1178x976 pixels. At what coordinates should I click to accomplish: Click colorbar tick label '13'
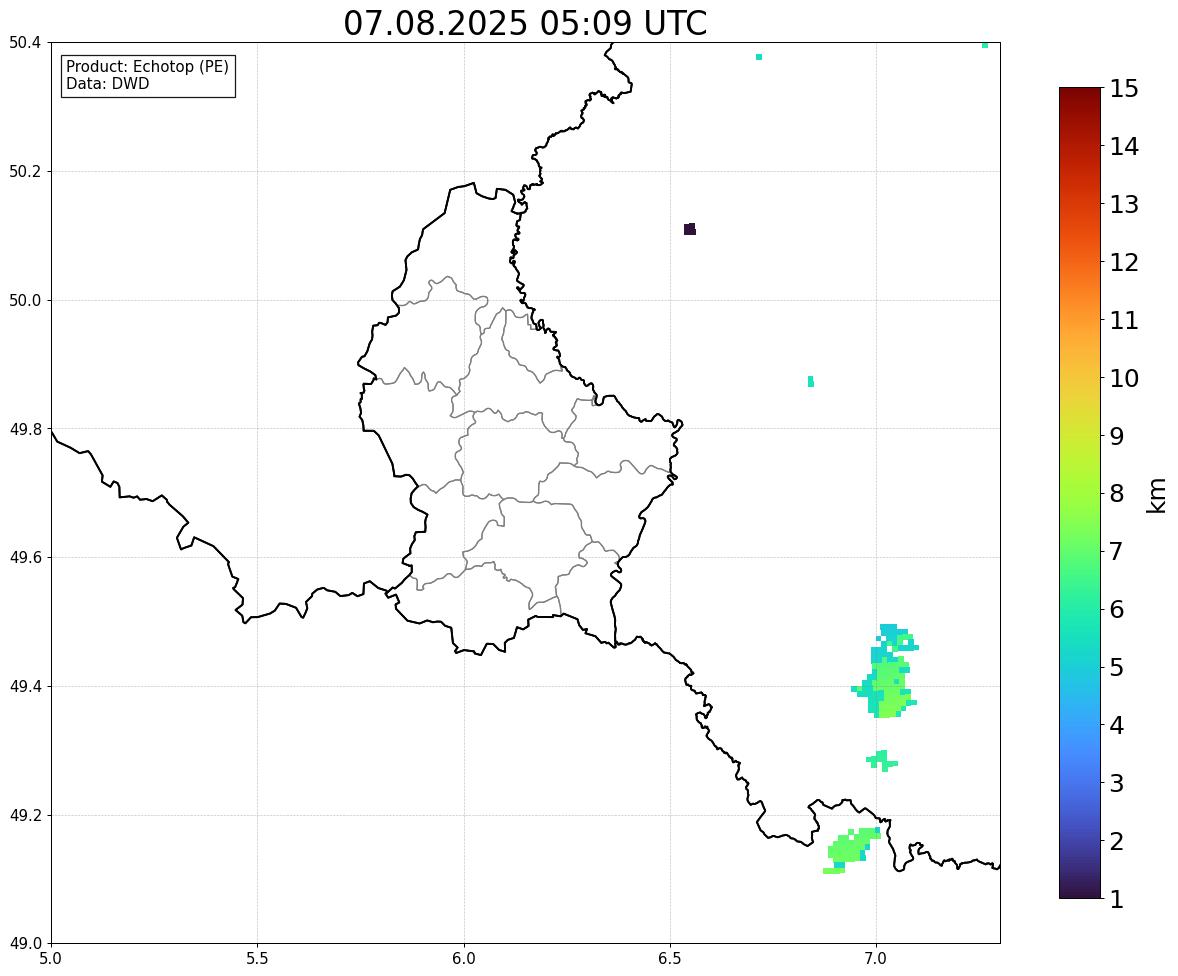1124,204
